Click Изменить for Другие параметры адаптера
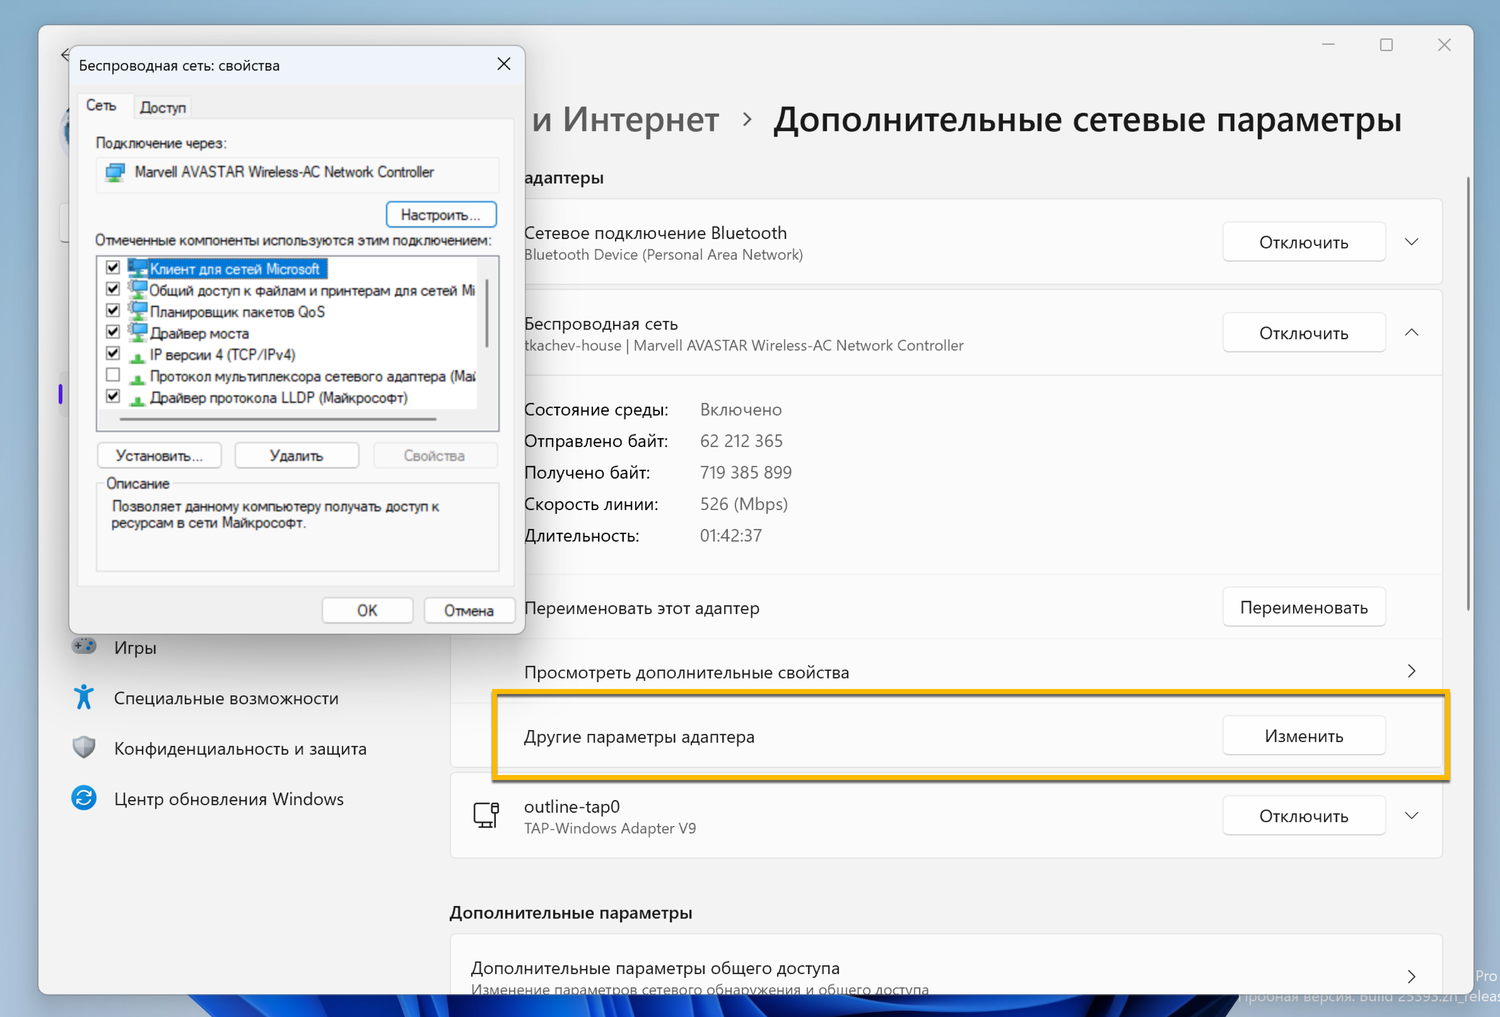 tap(1304, 736)
